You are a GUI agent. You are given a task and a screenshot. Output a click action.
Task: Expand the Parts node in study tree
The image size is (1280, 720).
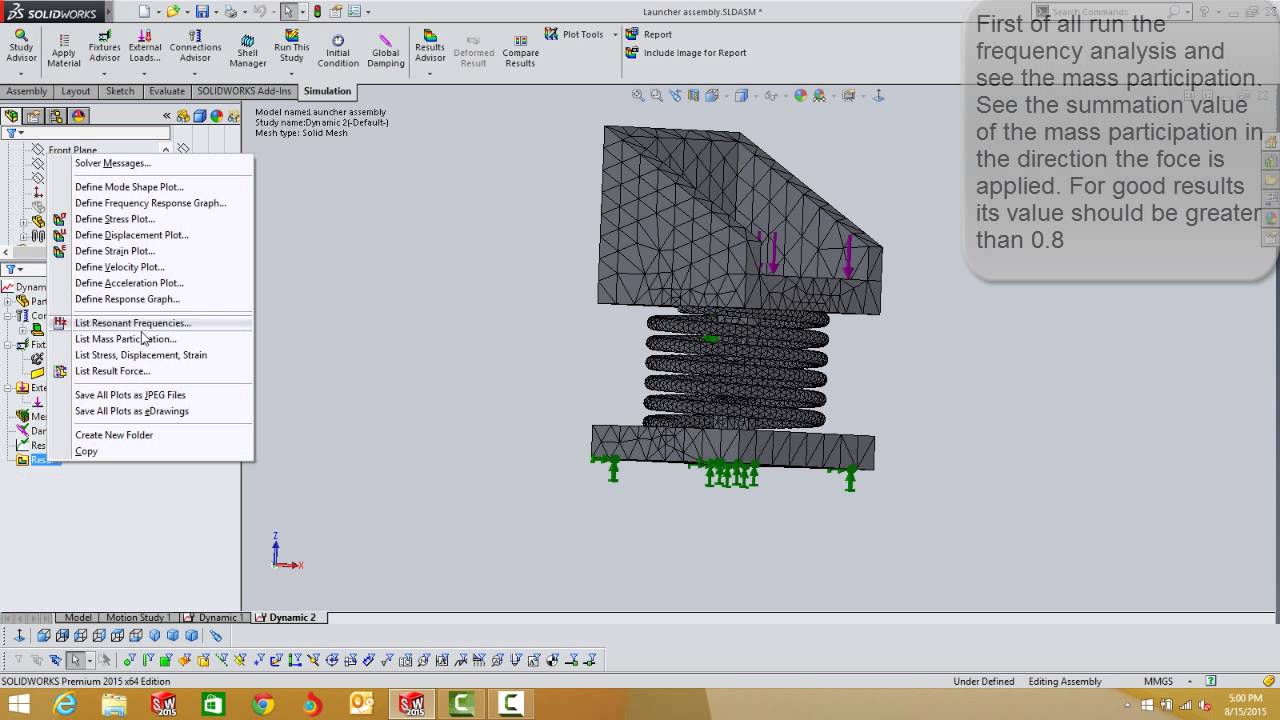click(8, 301)
